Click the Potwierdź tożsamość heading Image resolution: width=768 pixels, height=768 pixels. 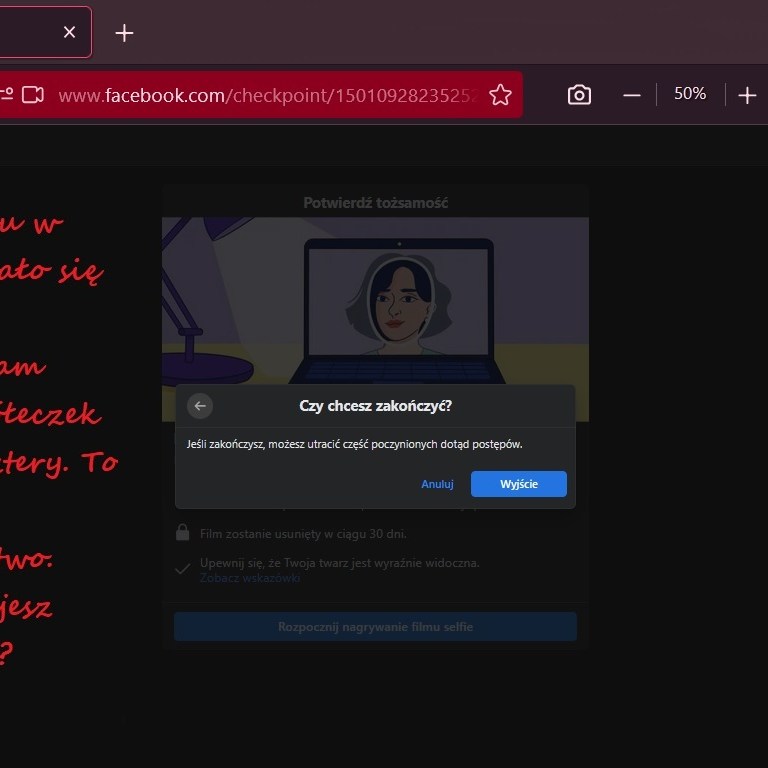pos(375,203)
